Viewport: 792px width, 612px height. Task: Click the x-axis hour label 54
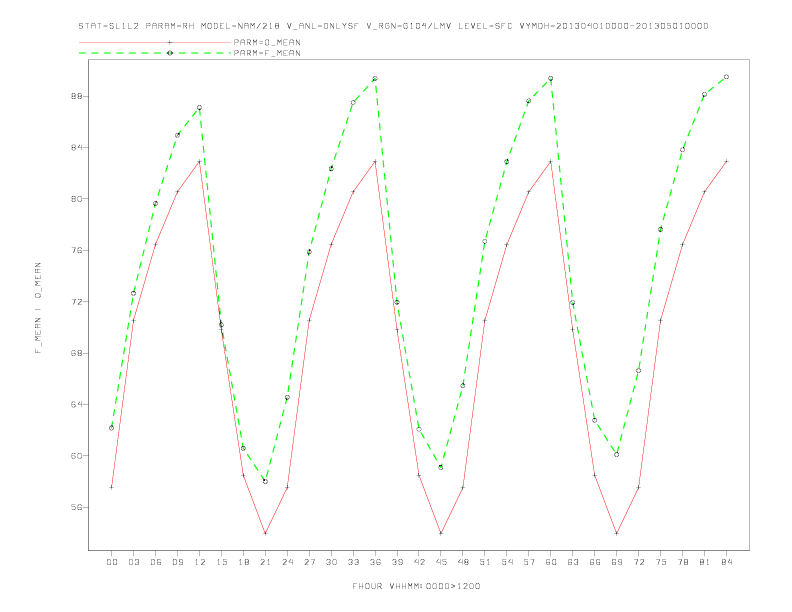click(507, 562)
